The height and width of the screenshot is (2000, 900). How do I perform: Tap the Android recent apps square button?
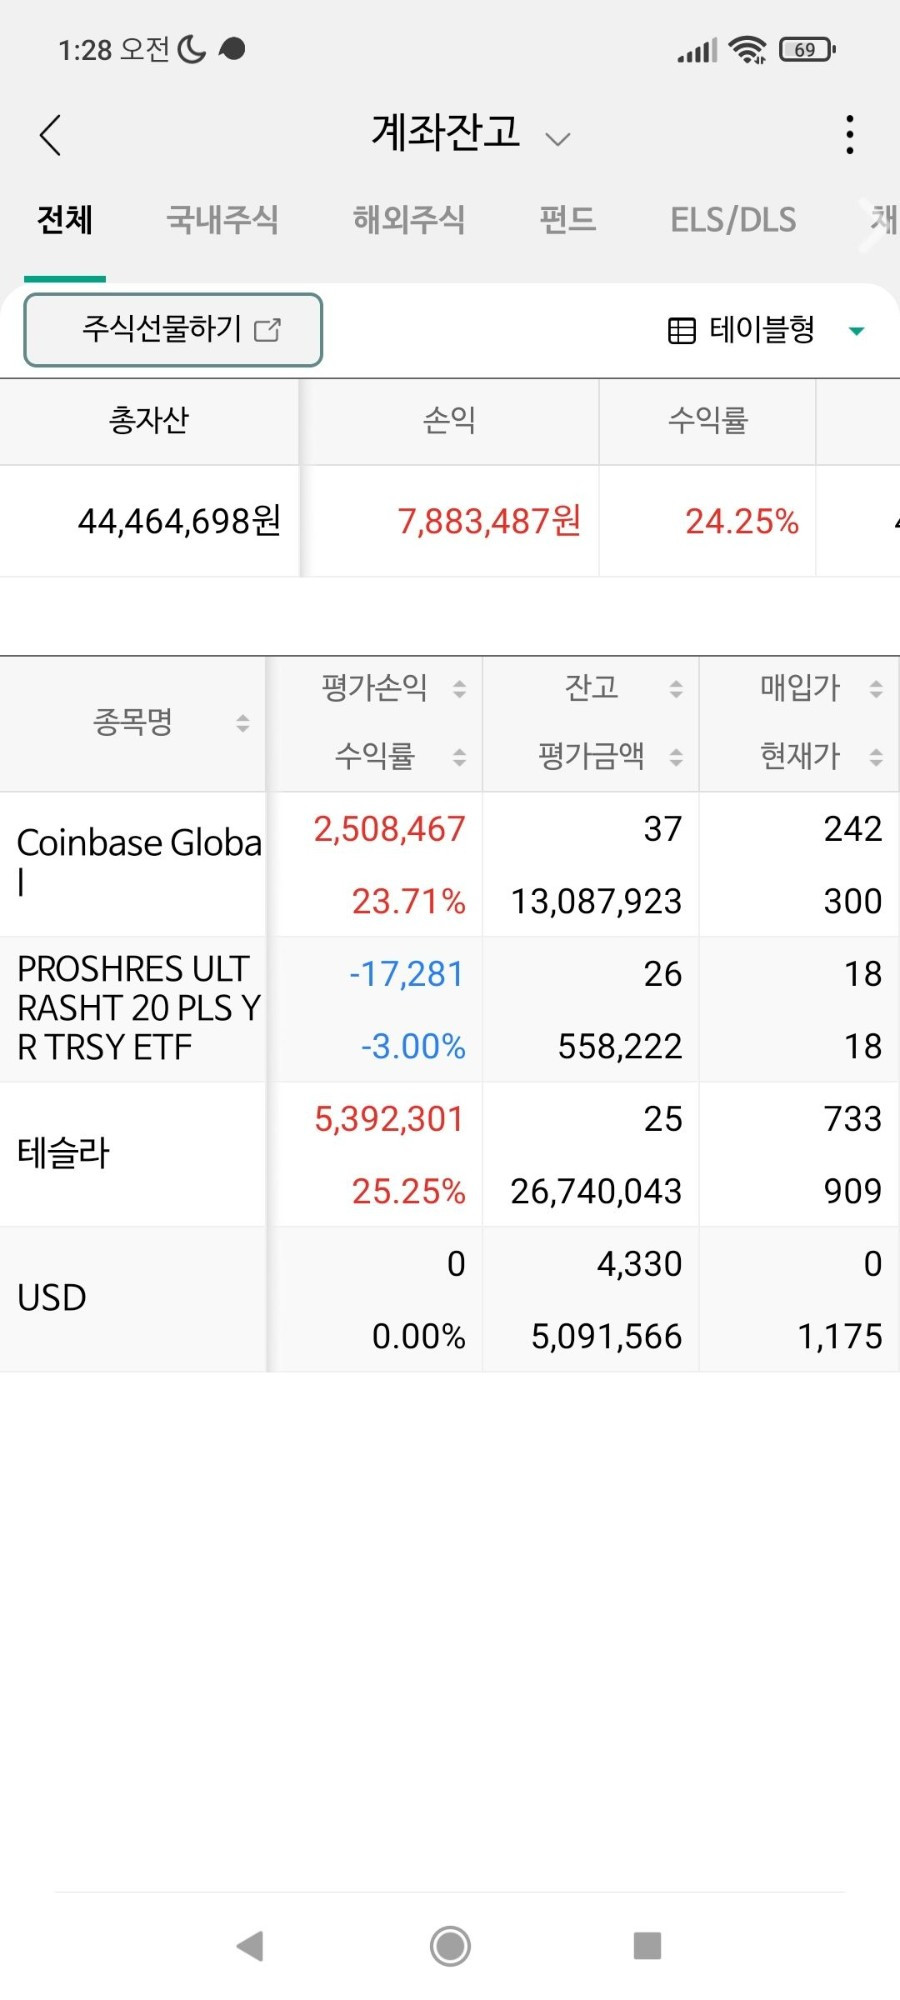(648, 1946)
